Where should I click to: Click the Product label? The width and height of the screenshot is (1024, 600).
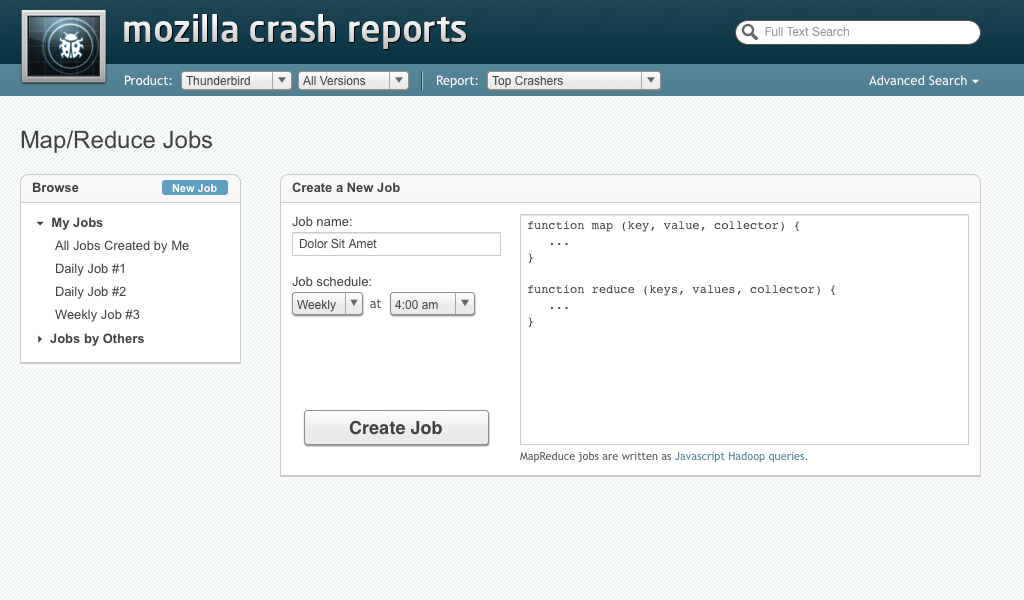[148, 81]
